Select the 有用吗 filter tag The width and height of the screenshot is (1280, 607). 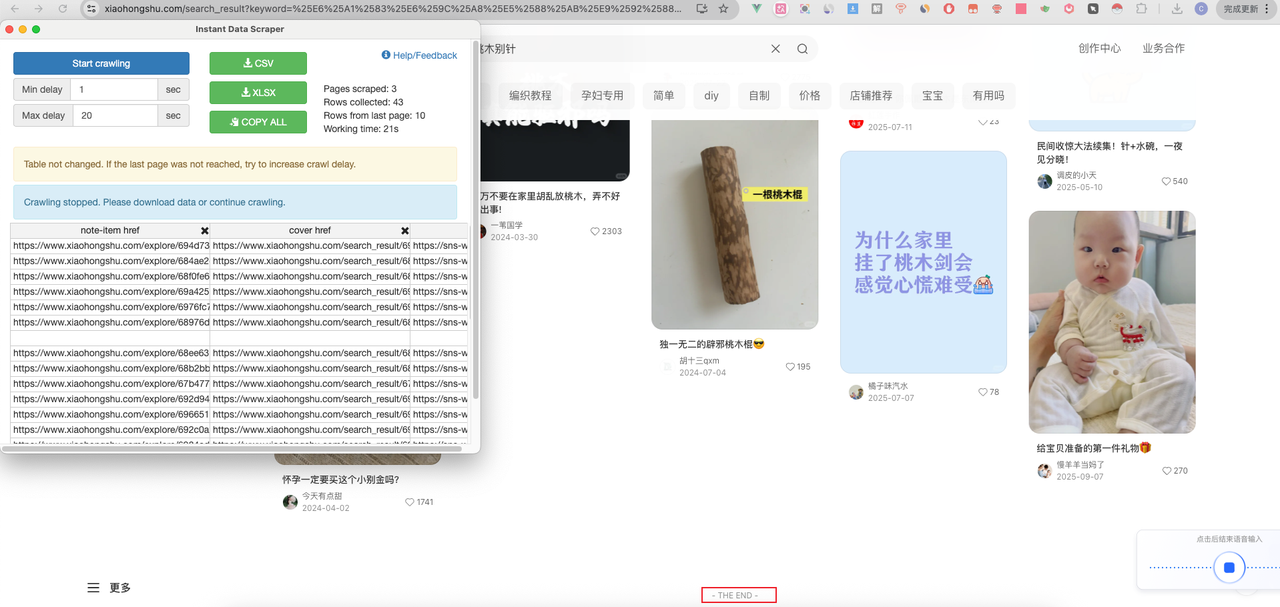pyautogui.click(x=989, y=95)
